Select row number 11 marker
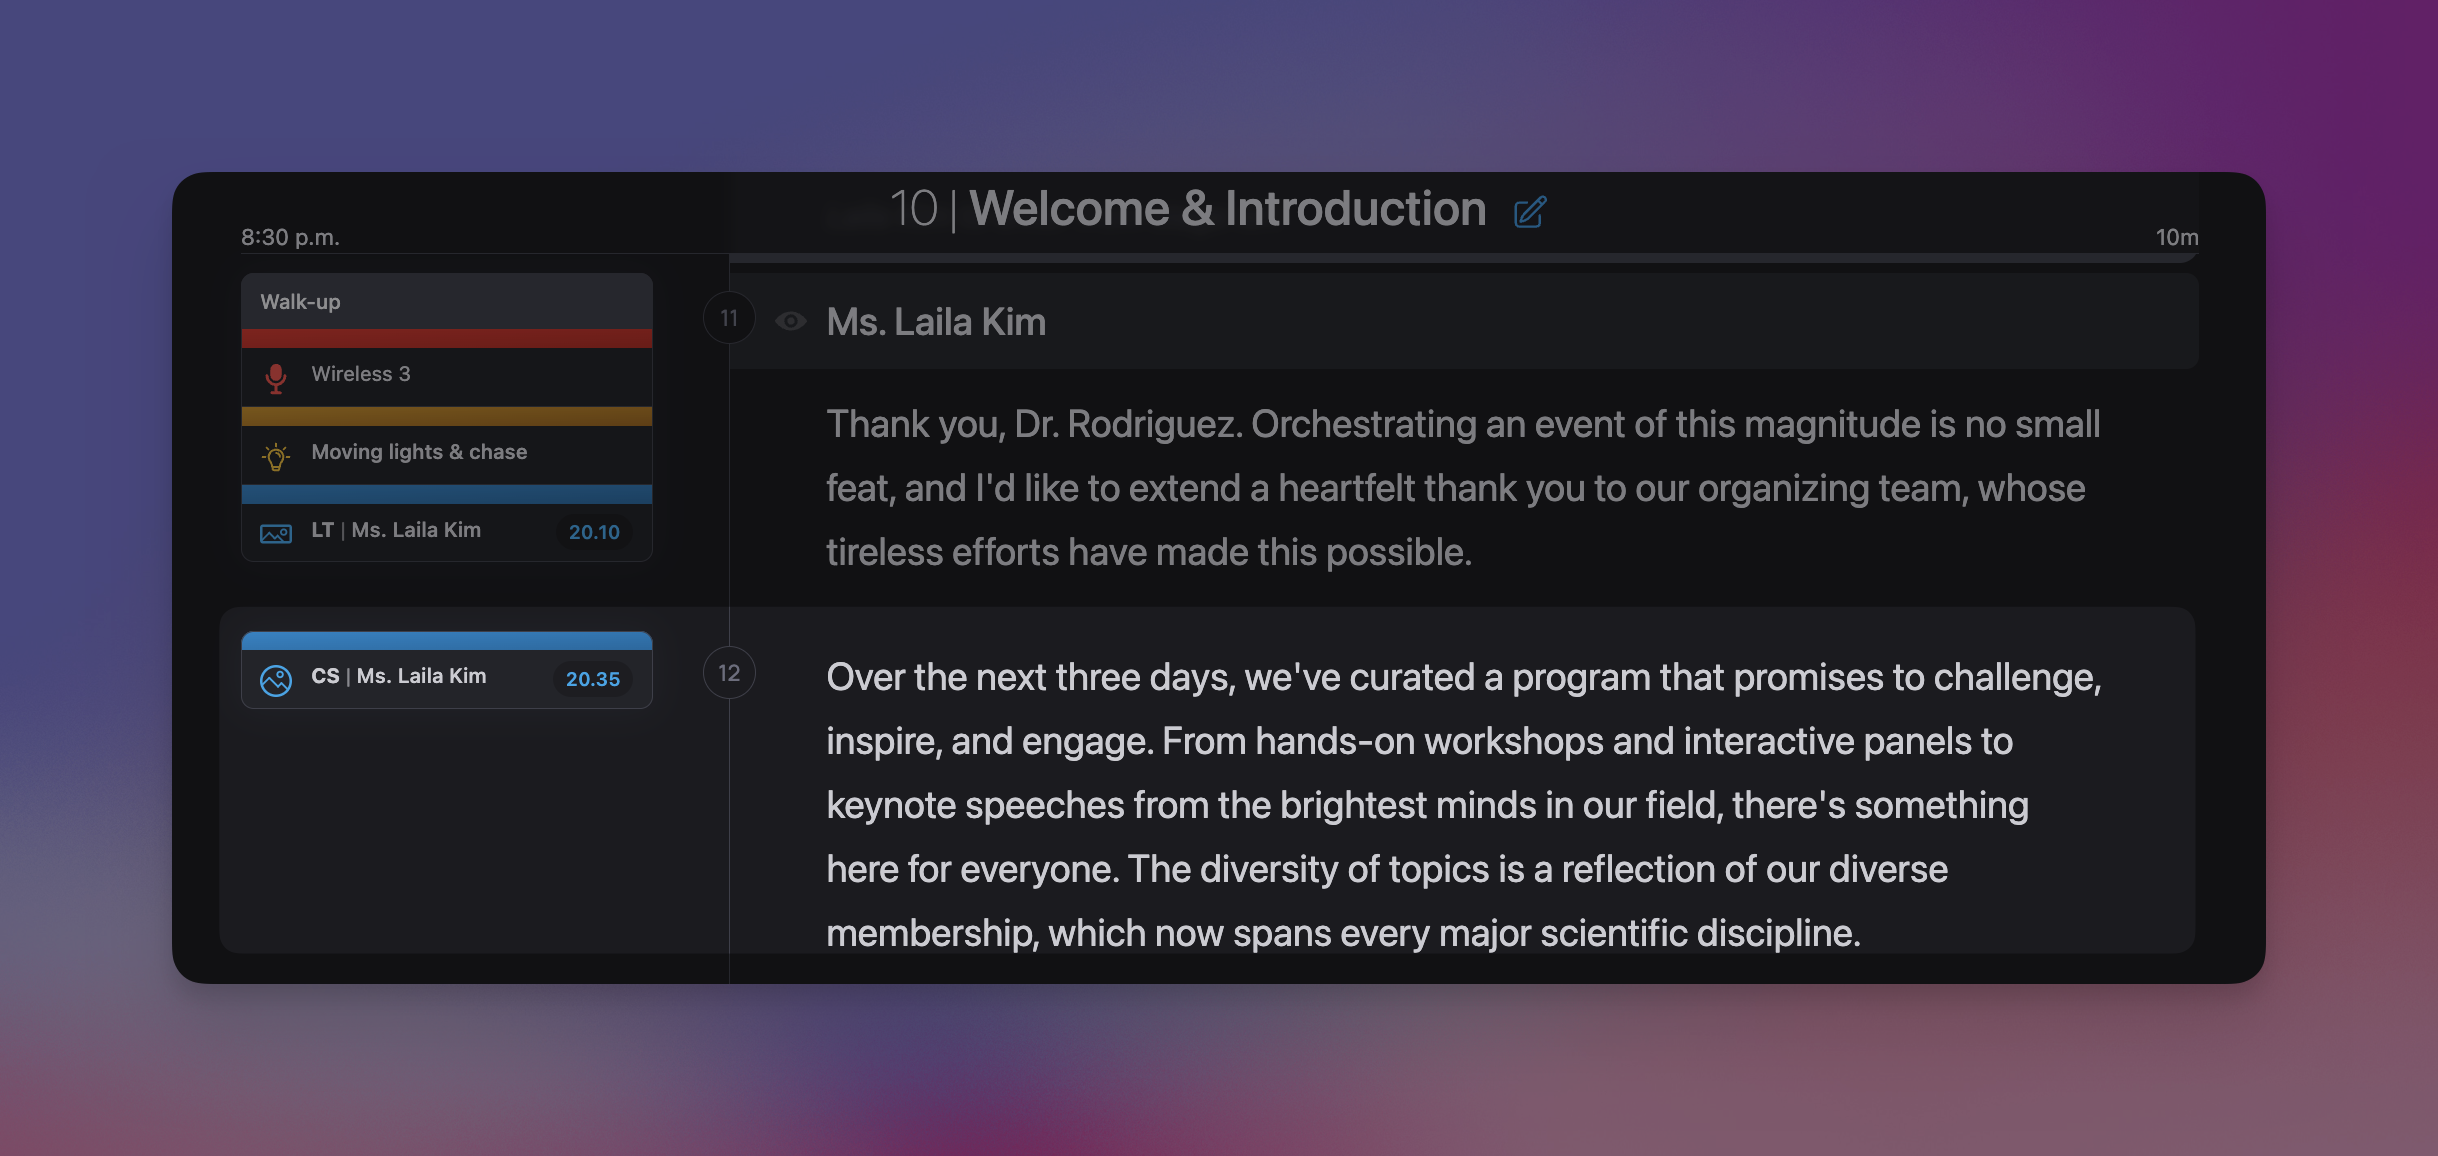Image resolution: width=2438 pixels, height=1156 pixels. pos(729,318)
